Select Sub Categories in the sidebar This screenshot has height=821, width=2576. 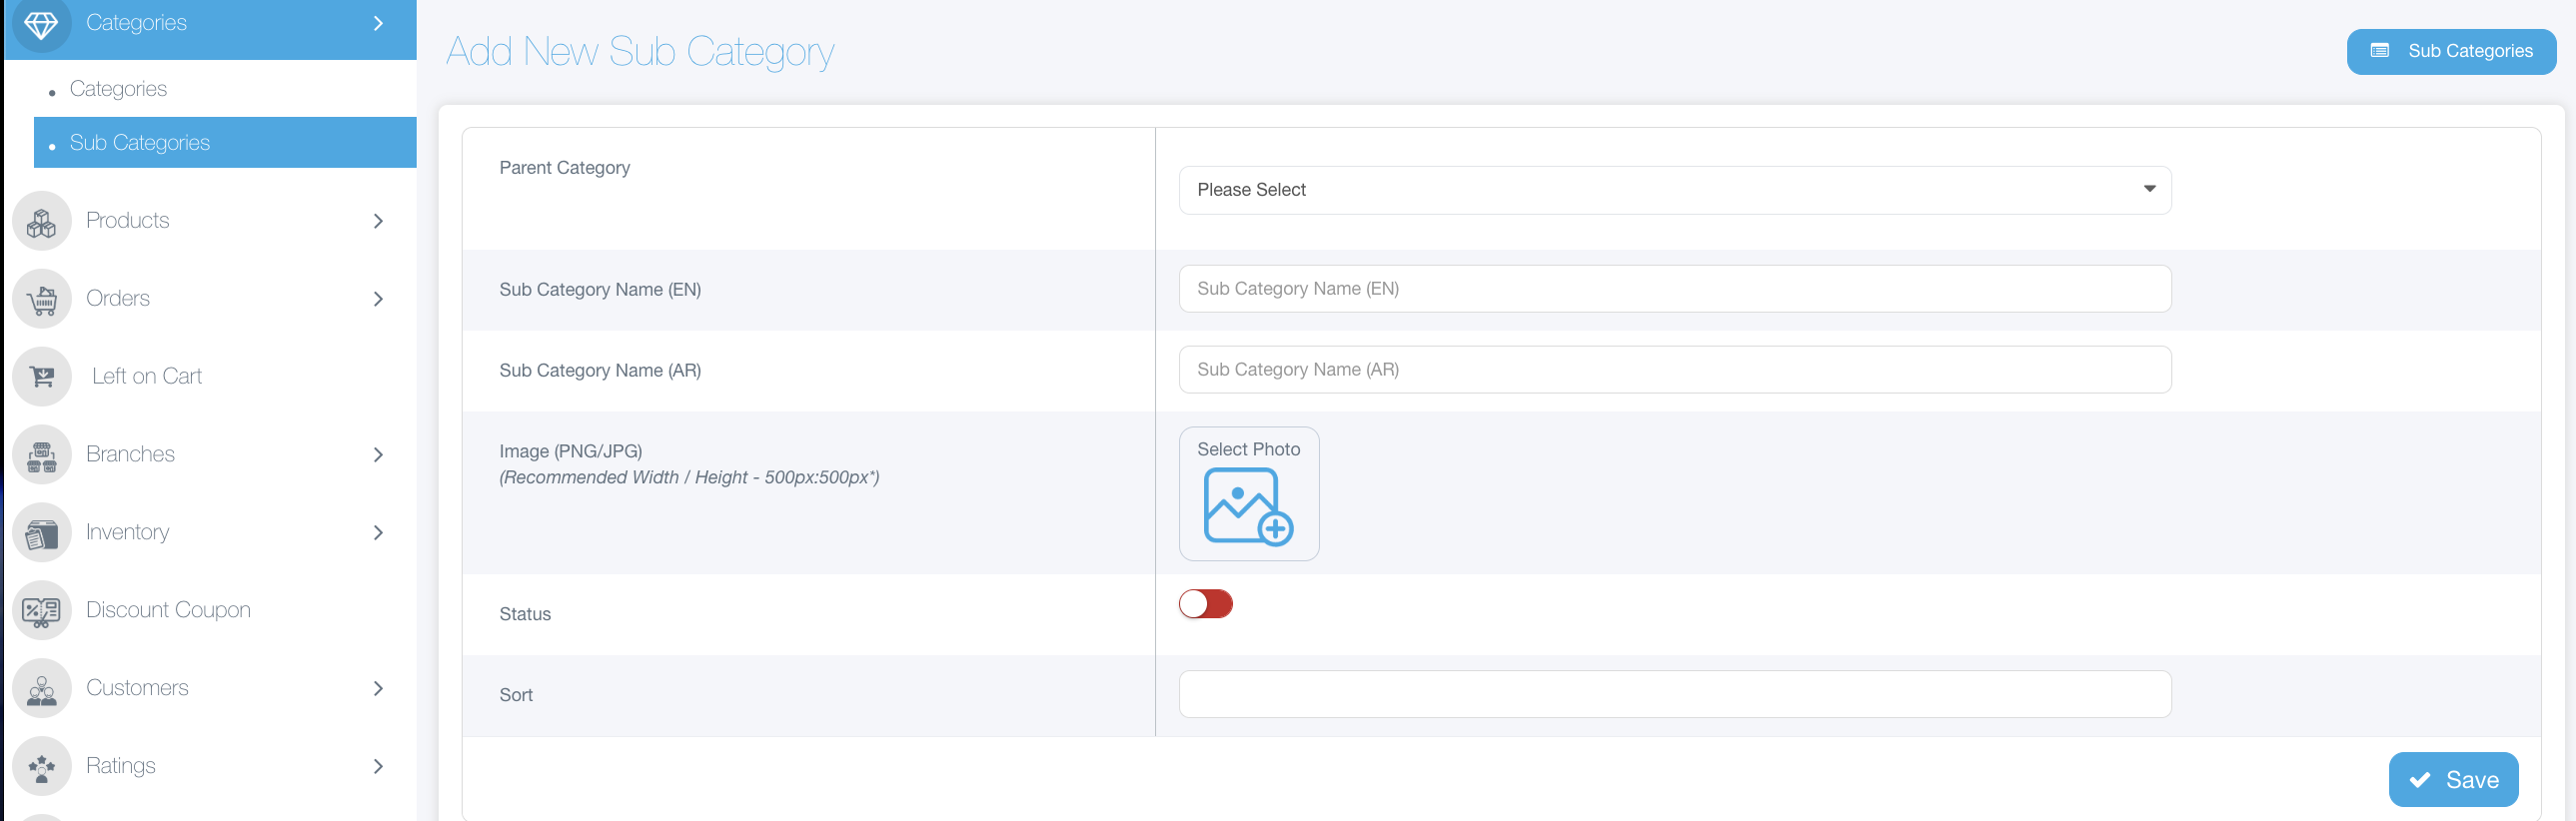click(x=140, y=143)
